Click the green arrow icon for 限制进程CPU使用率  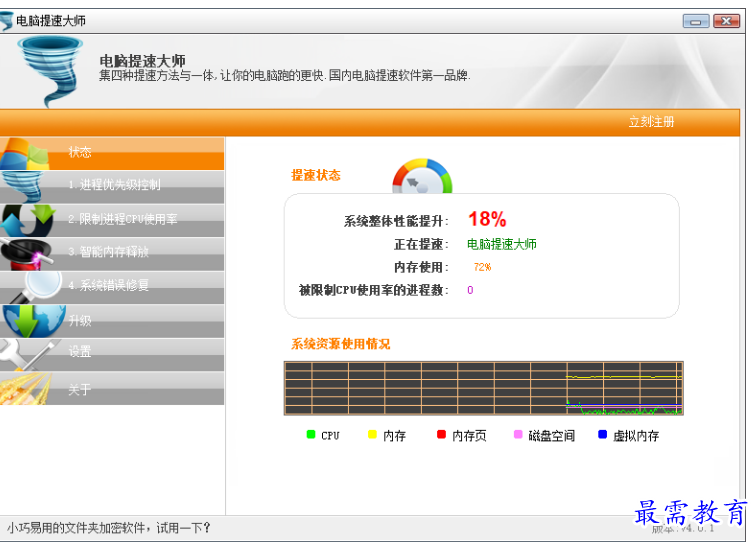tap(25, 220)
